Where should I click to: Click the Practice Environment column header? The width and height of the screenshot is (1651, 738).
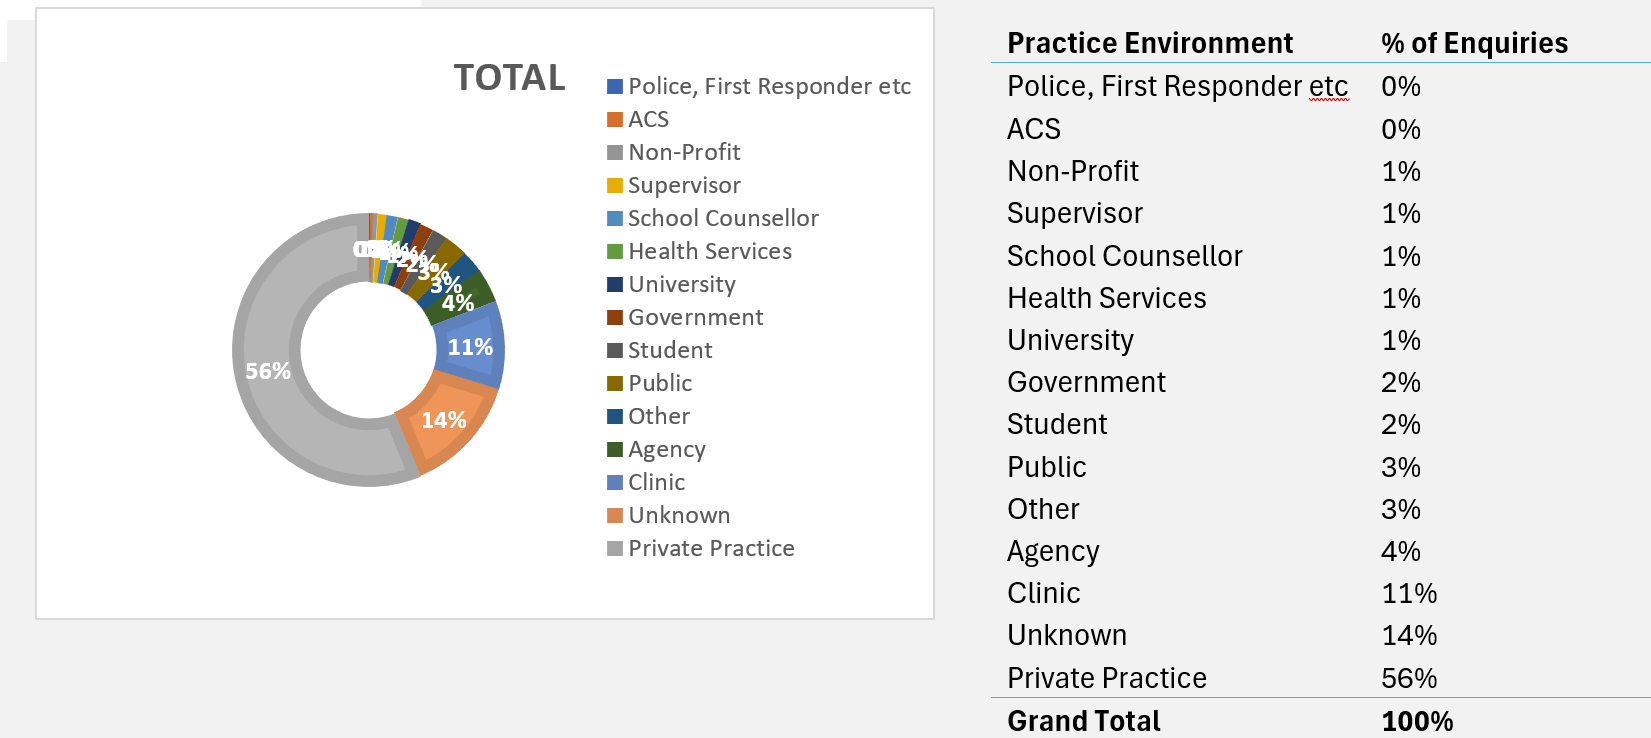[x=1150, y=43]
